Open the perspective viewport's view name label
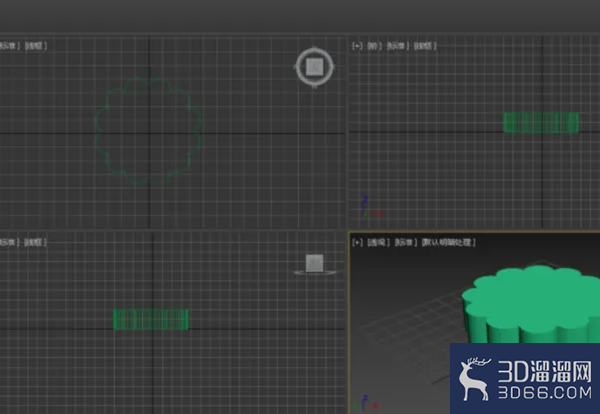The width and height of the screenshot is (600, 414). (x=378, y=243)
